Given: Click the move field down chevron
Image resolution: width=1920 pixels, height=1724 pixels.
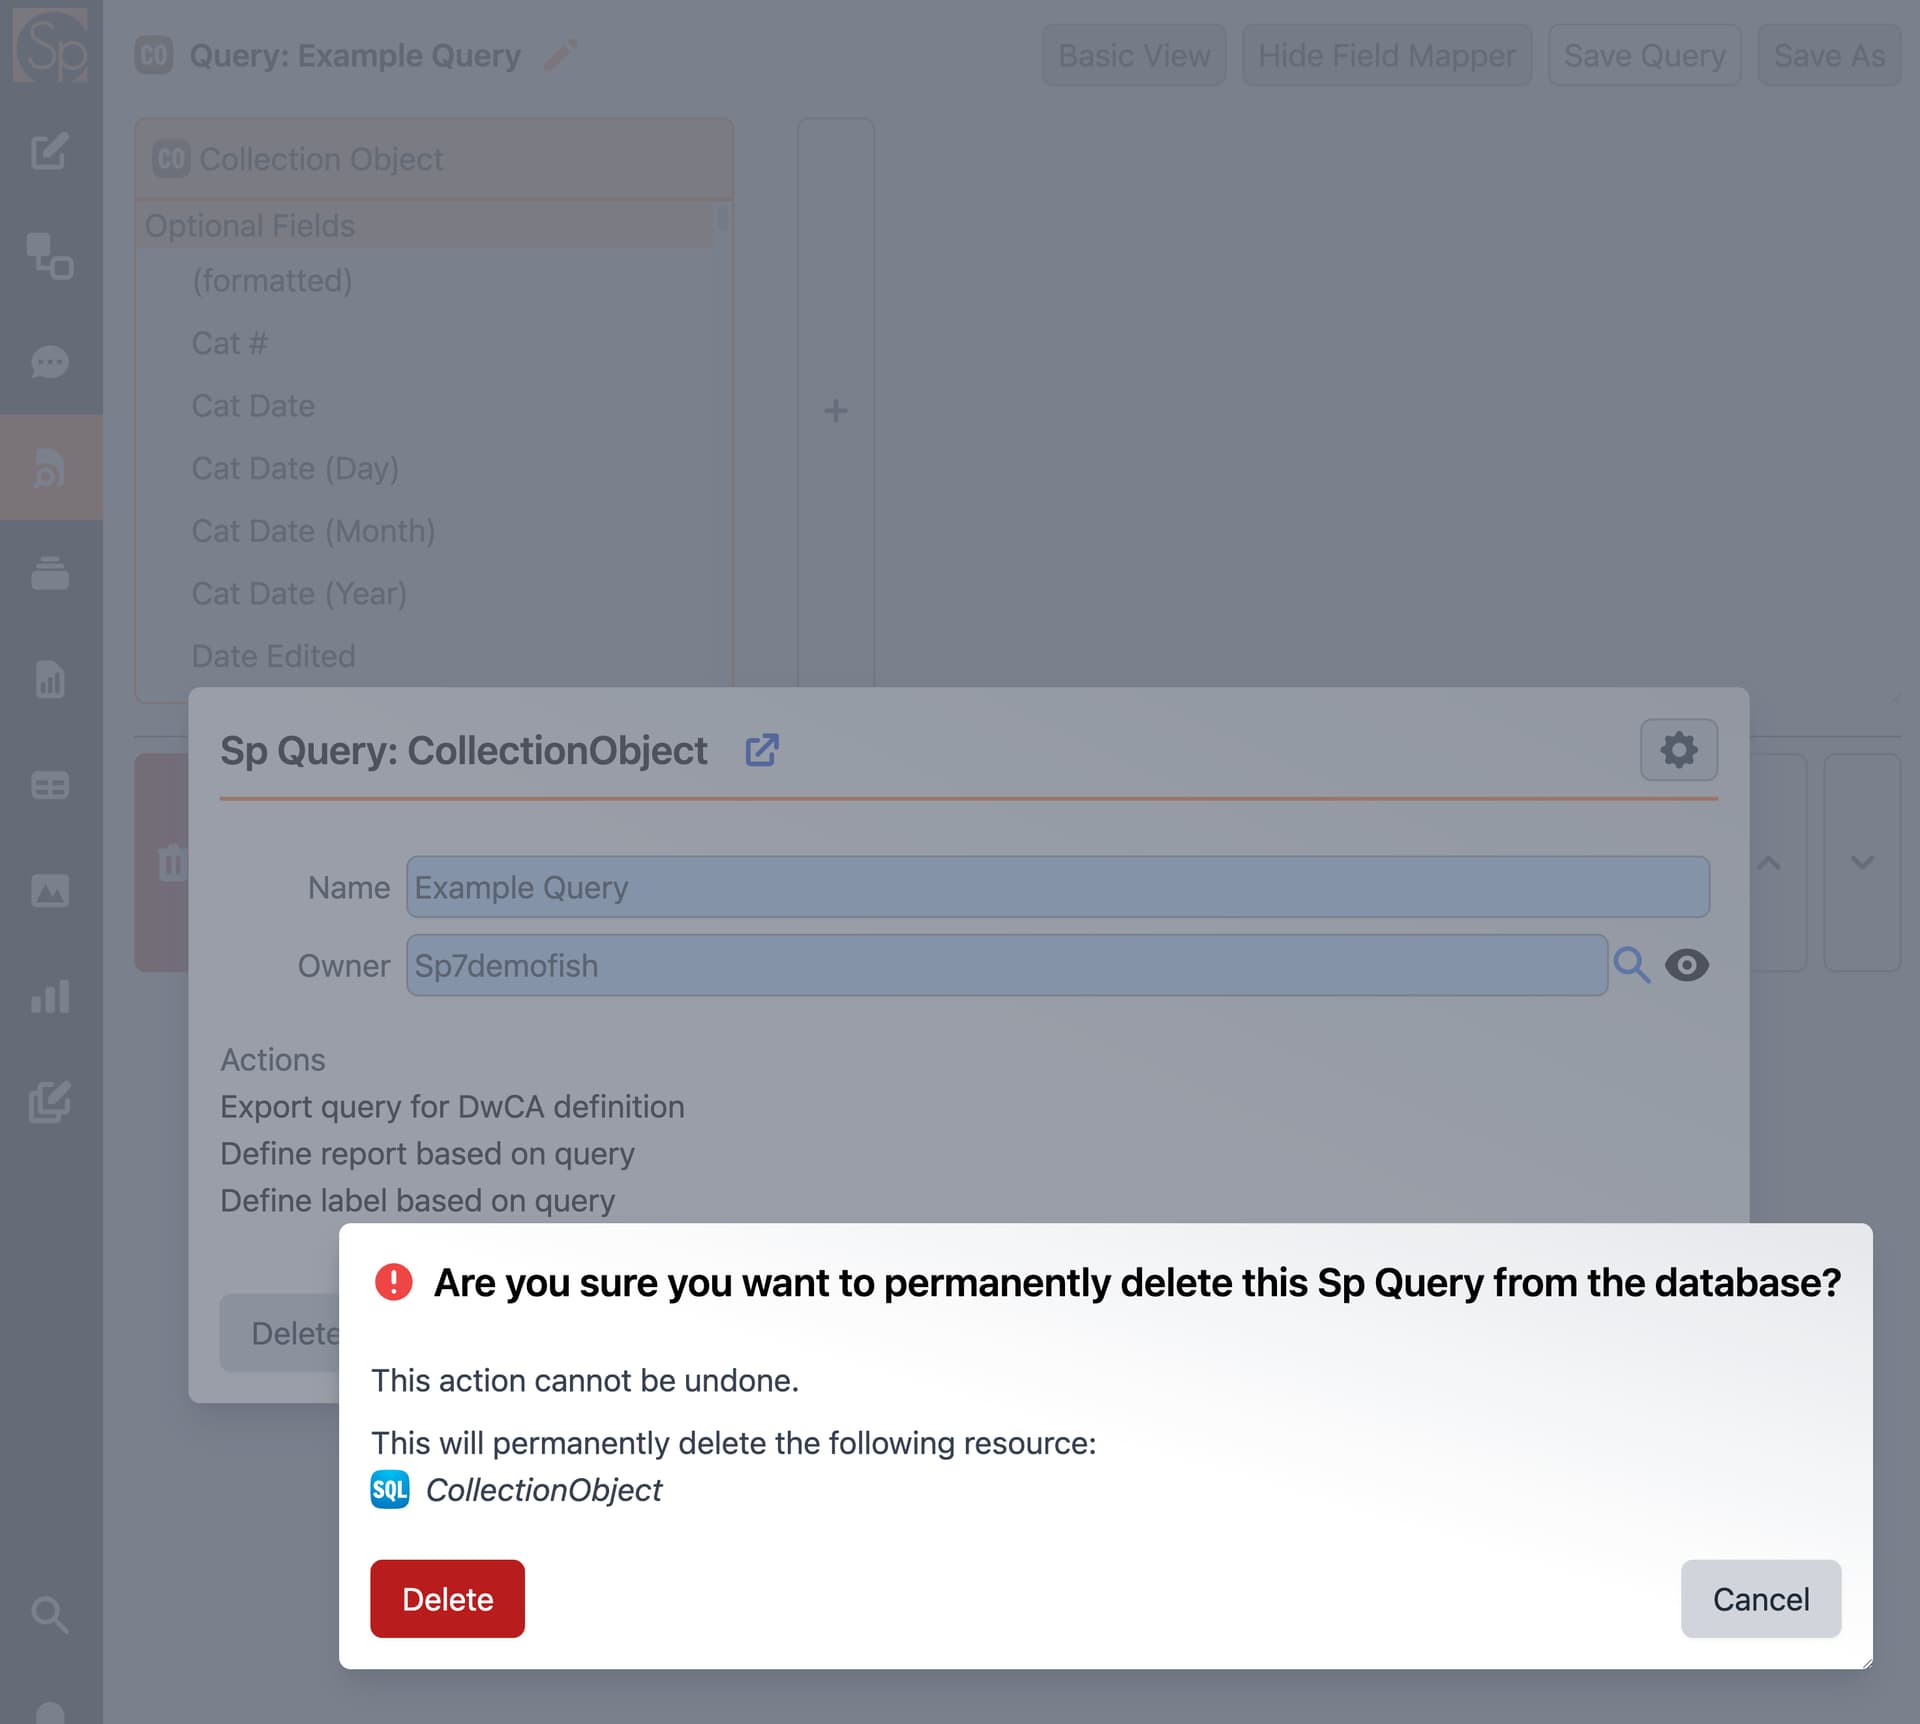Looking at the screenshot, I should coord(1861,862).
